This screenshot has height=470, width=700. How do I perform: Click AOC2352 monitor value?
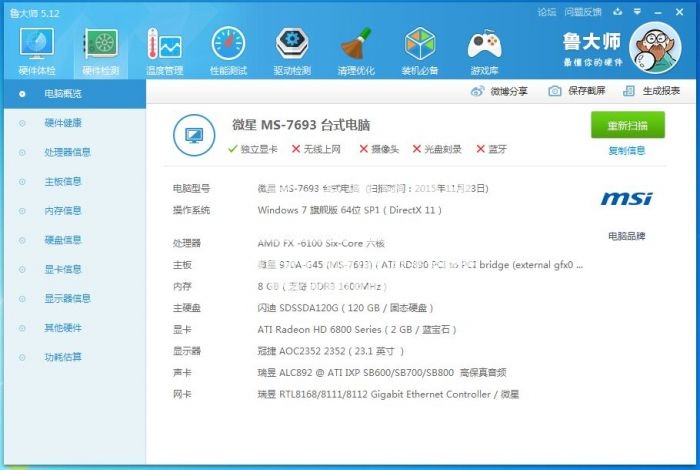point(330,351)
